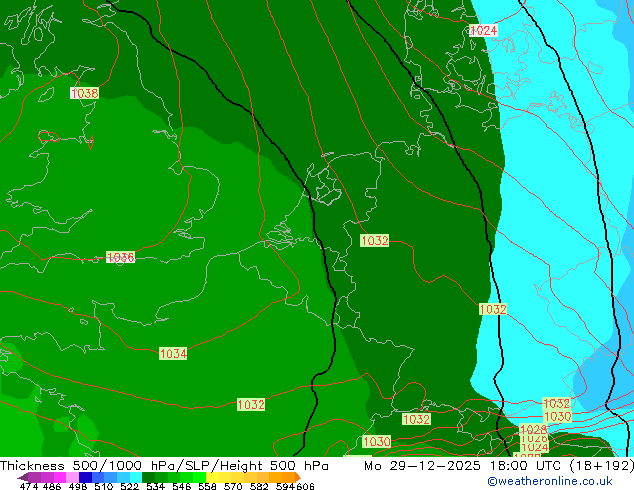Image resolution: width=634 pixels, height=490 pixels.
Task: Click the cyan legend swatch above 522
Action: pos(136,477)
